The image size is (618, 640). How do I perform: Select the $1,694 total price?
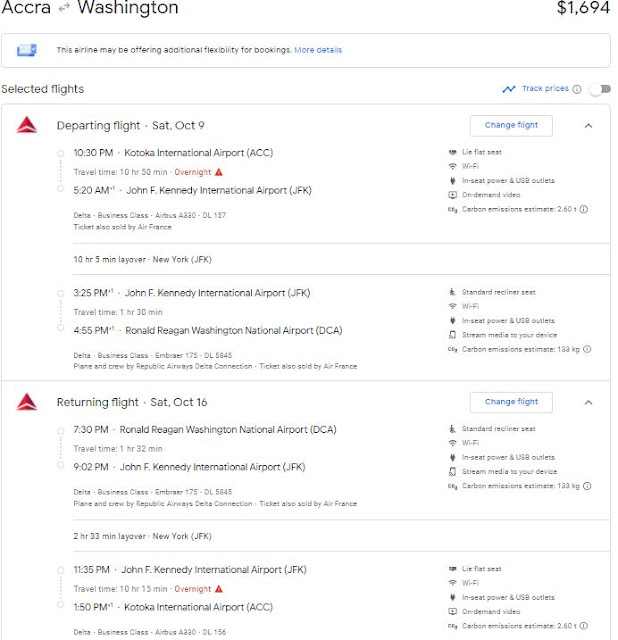(x=583, y=7)
